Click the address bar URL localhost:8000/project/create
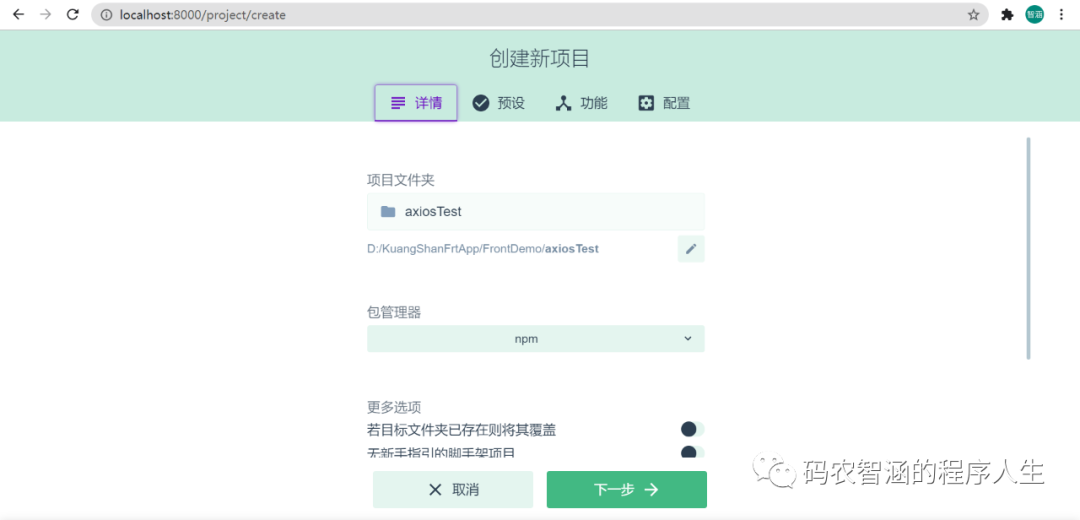The height and width of the screenshot is (520, 1080). pyautogui.click(x=202, y=14)
